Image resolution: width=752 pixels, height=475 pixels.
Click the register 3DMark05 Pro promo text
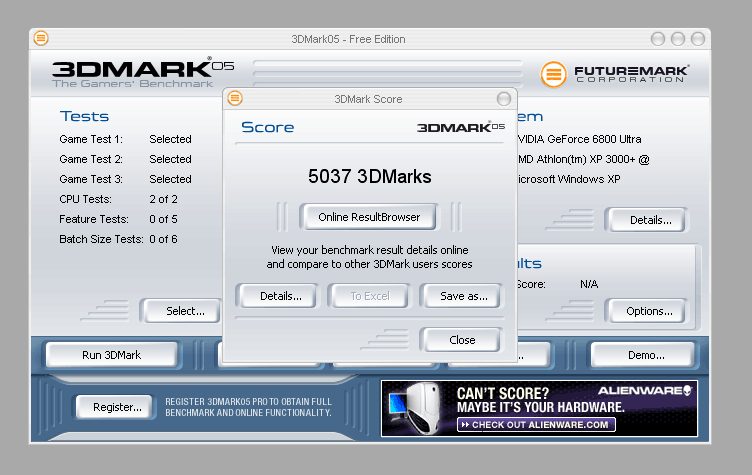point(248,407)
